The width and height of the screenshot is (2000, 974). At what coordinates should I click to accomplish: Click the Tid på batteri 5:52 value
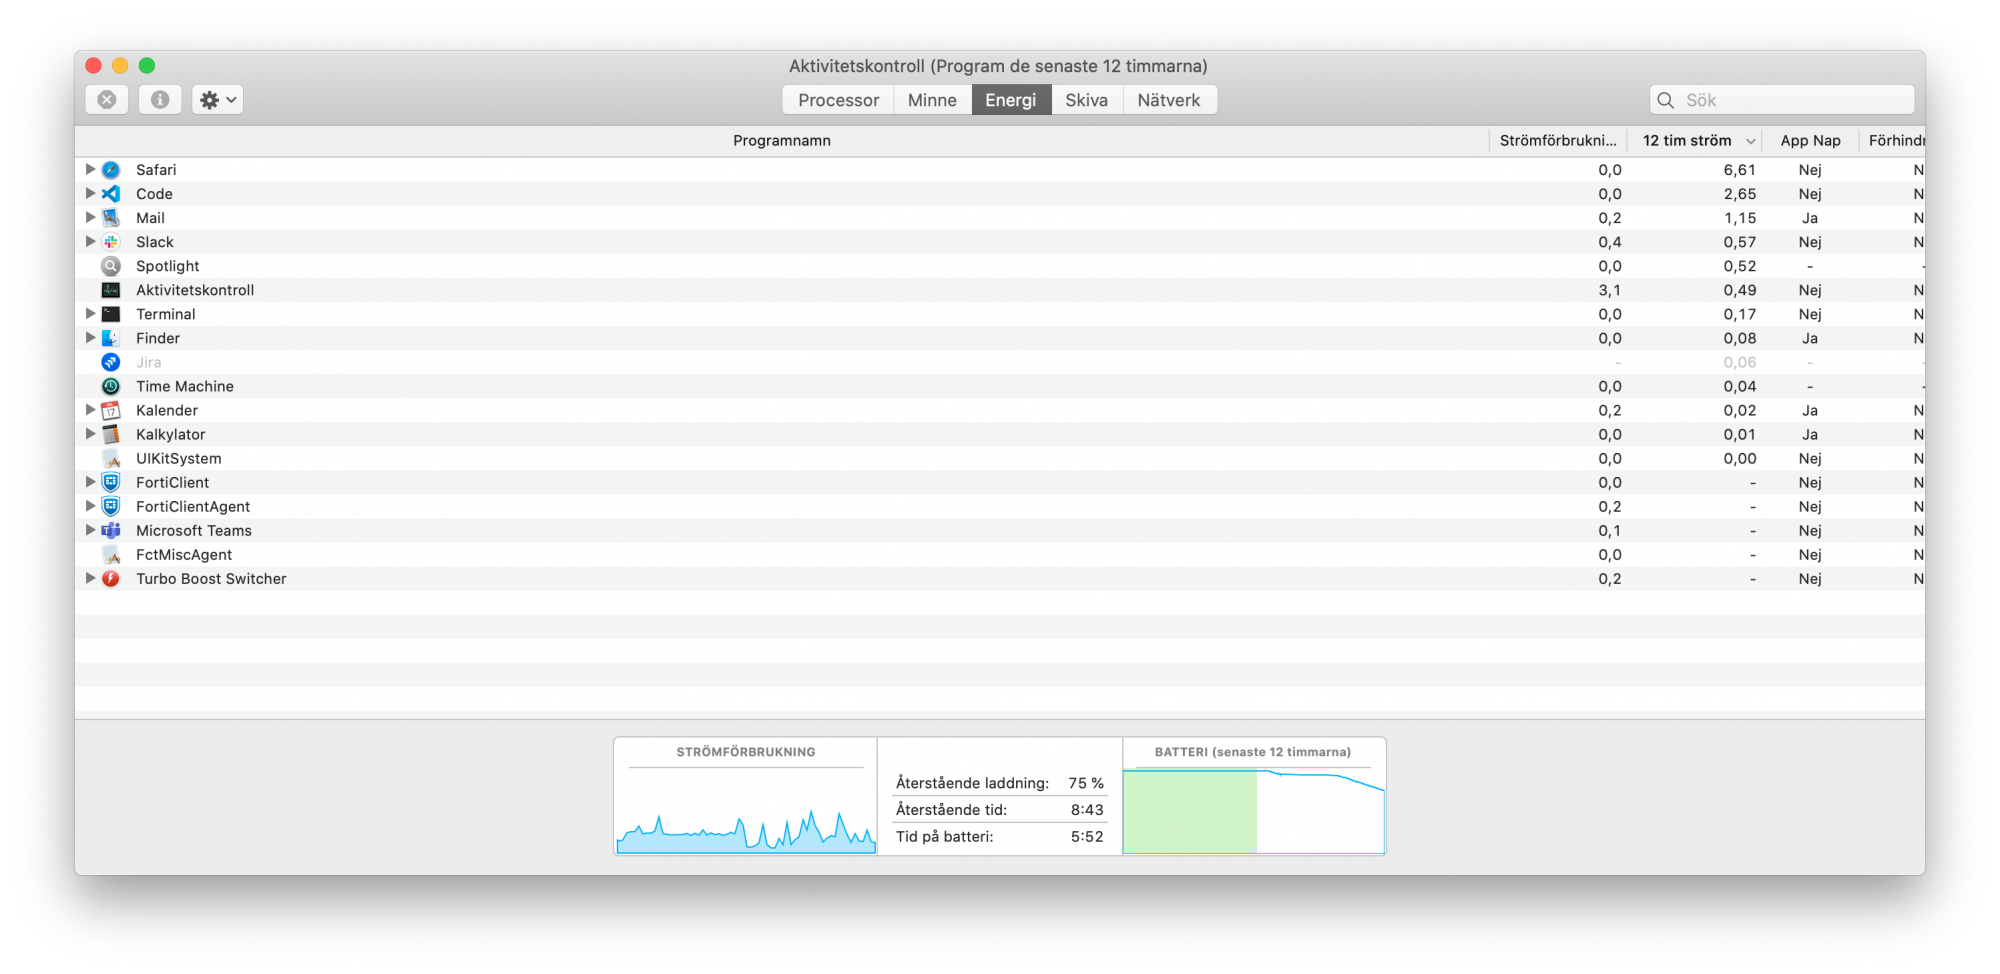(1087, 837)
